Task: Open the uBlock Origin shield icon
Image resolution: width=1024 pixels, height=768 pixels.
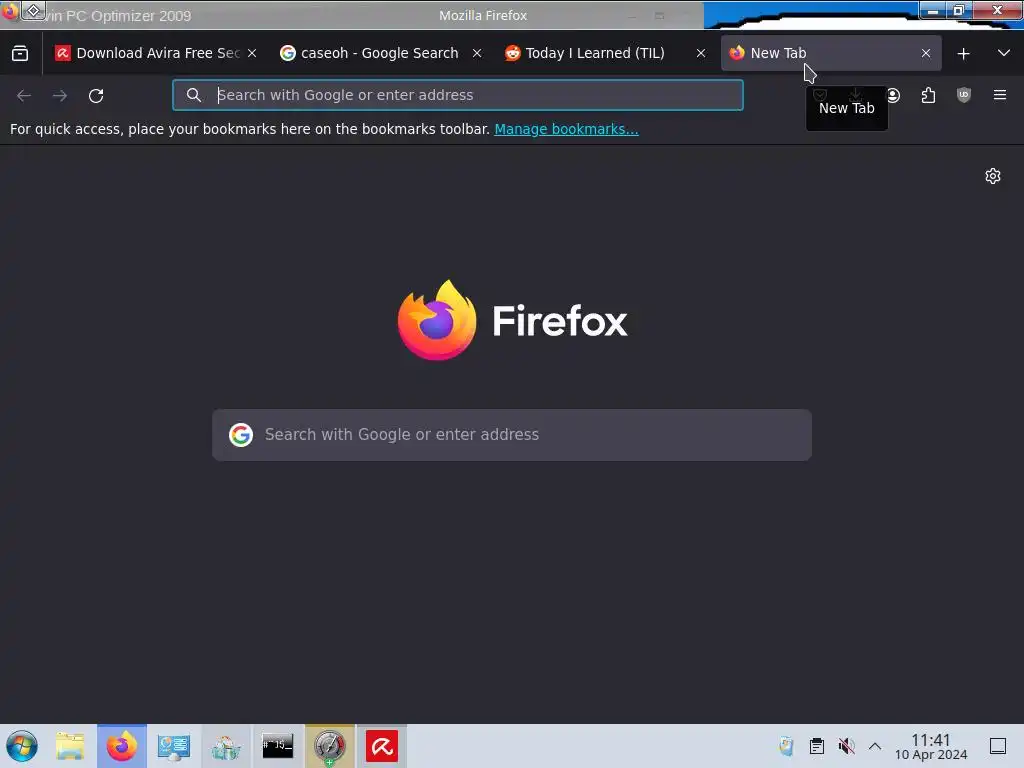Action: 963,95
